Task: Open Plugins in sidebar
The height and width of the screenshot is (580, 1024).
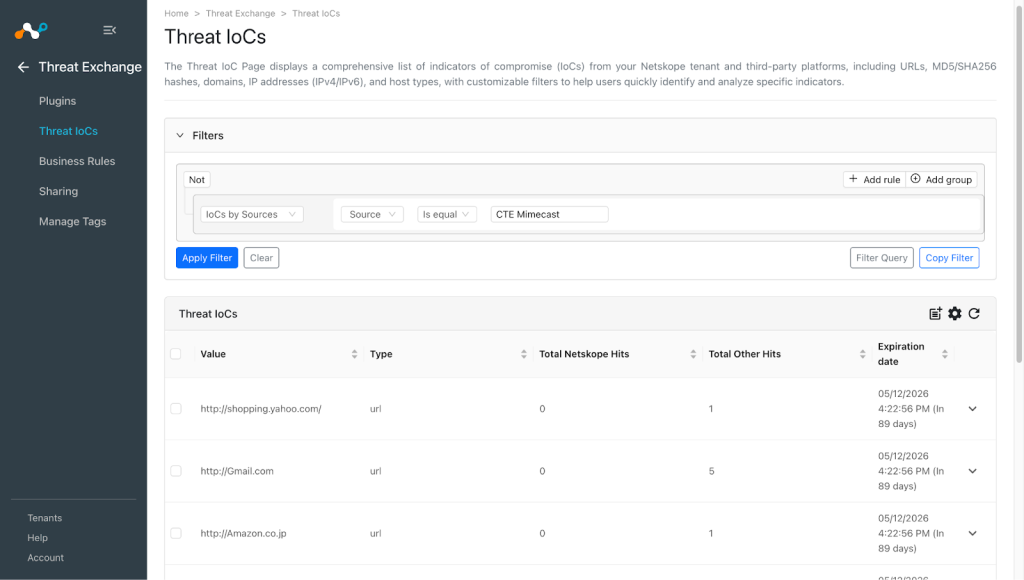Action: tap(57, 101)
